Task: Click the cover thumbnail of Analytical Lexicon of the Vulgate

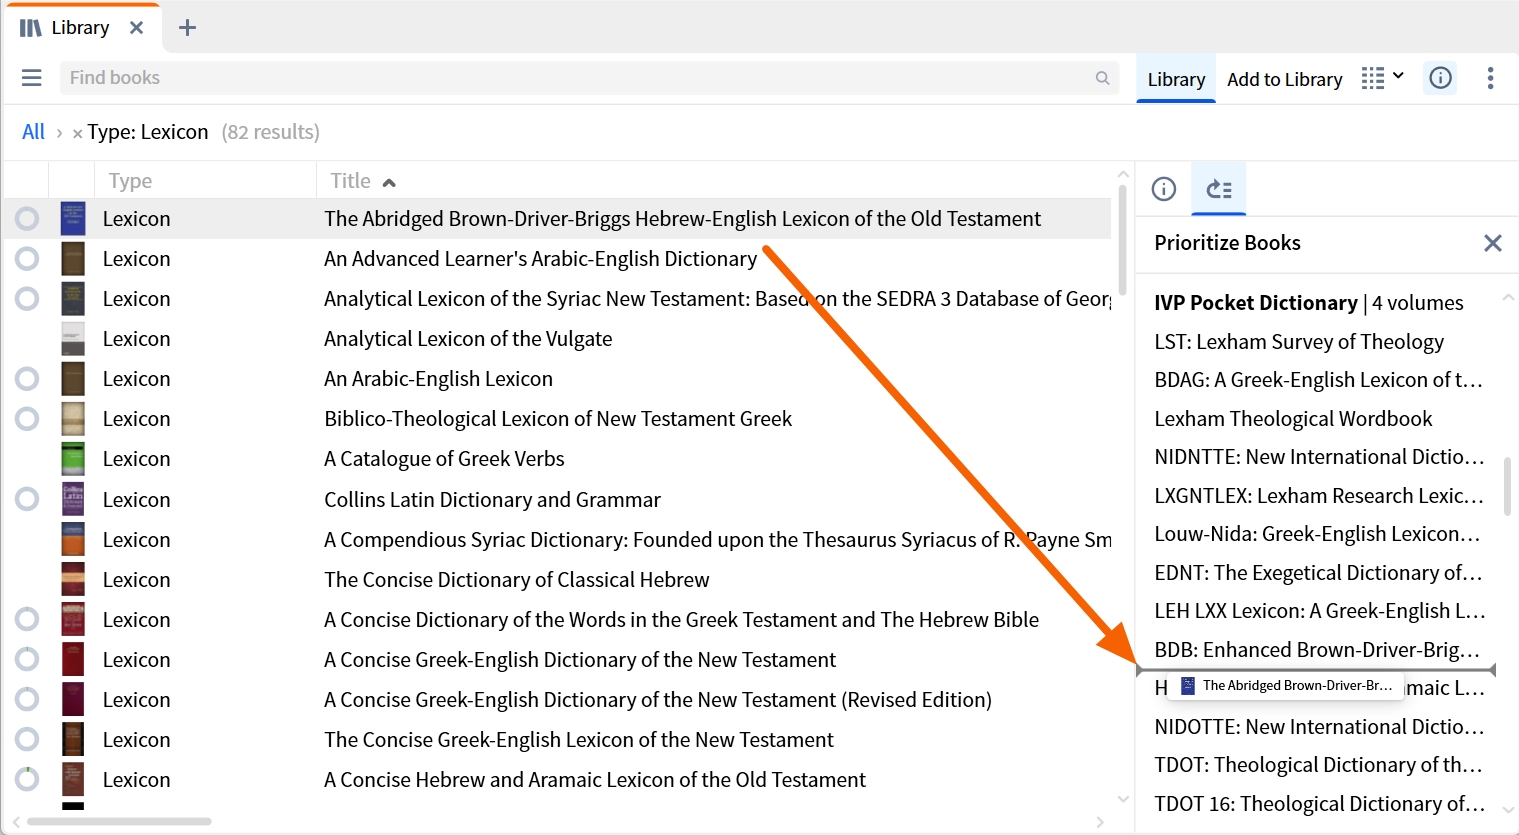Action: [x=73, y=338]
